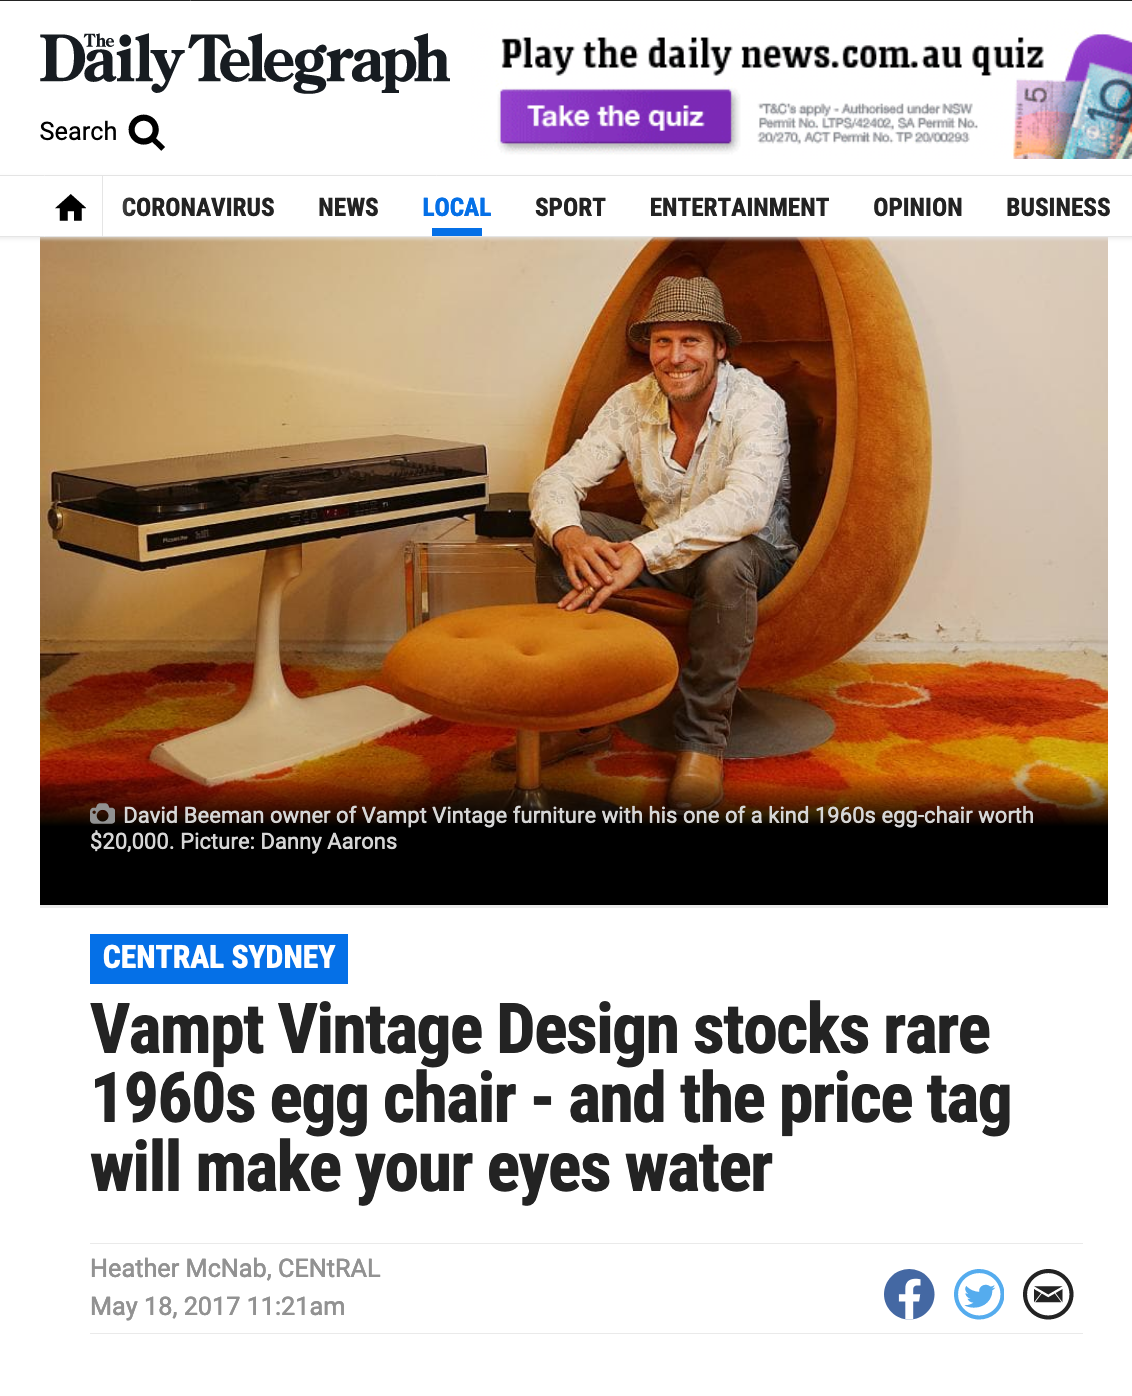Go to the home page via house icon
The image size is (1132, 1396).
[71, 208]
